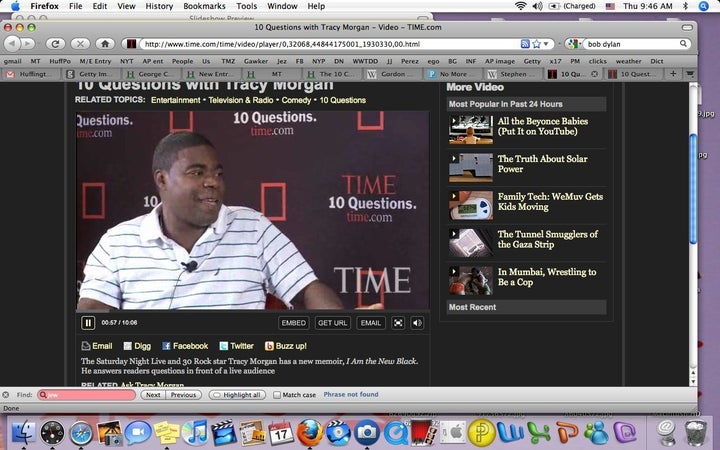Share the video on Twitter
The image size is (720, 450).
point(236,346)
